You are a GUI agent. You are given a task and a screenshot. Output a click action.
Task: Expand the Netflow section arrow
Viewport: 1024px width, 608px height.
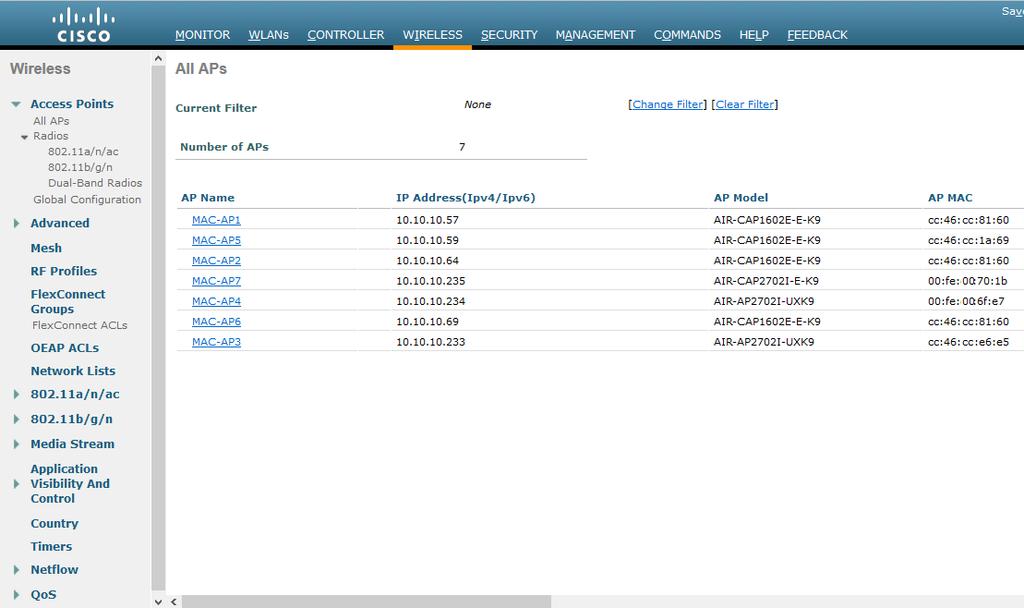[16, 570]
